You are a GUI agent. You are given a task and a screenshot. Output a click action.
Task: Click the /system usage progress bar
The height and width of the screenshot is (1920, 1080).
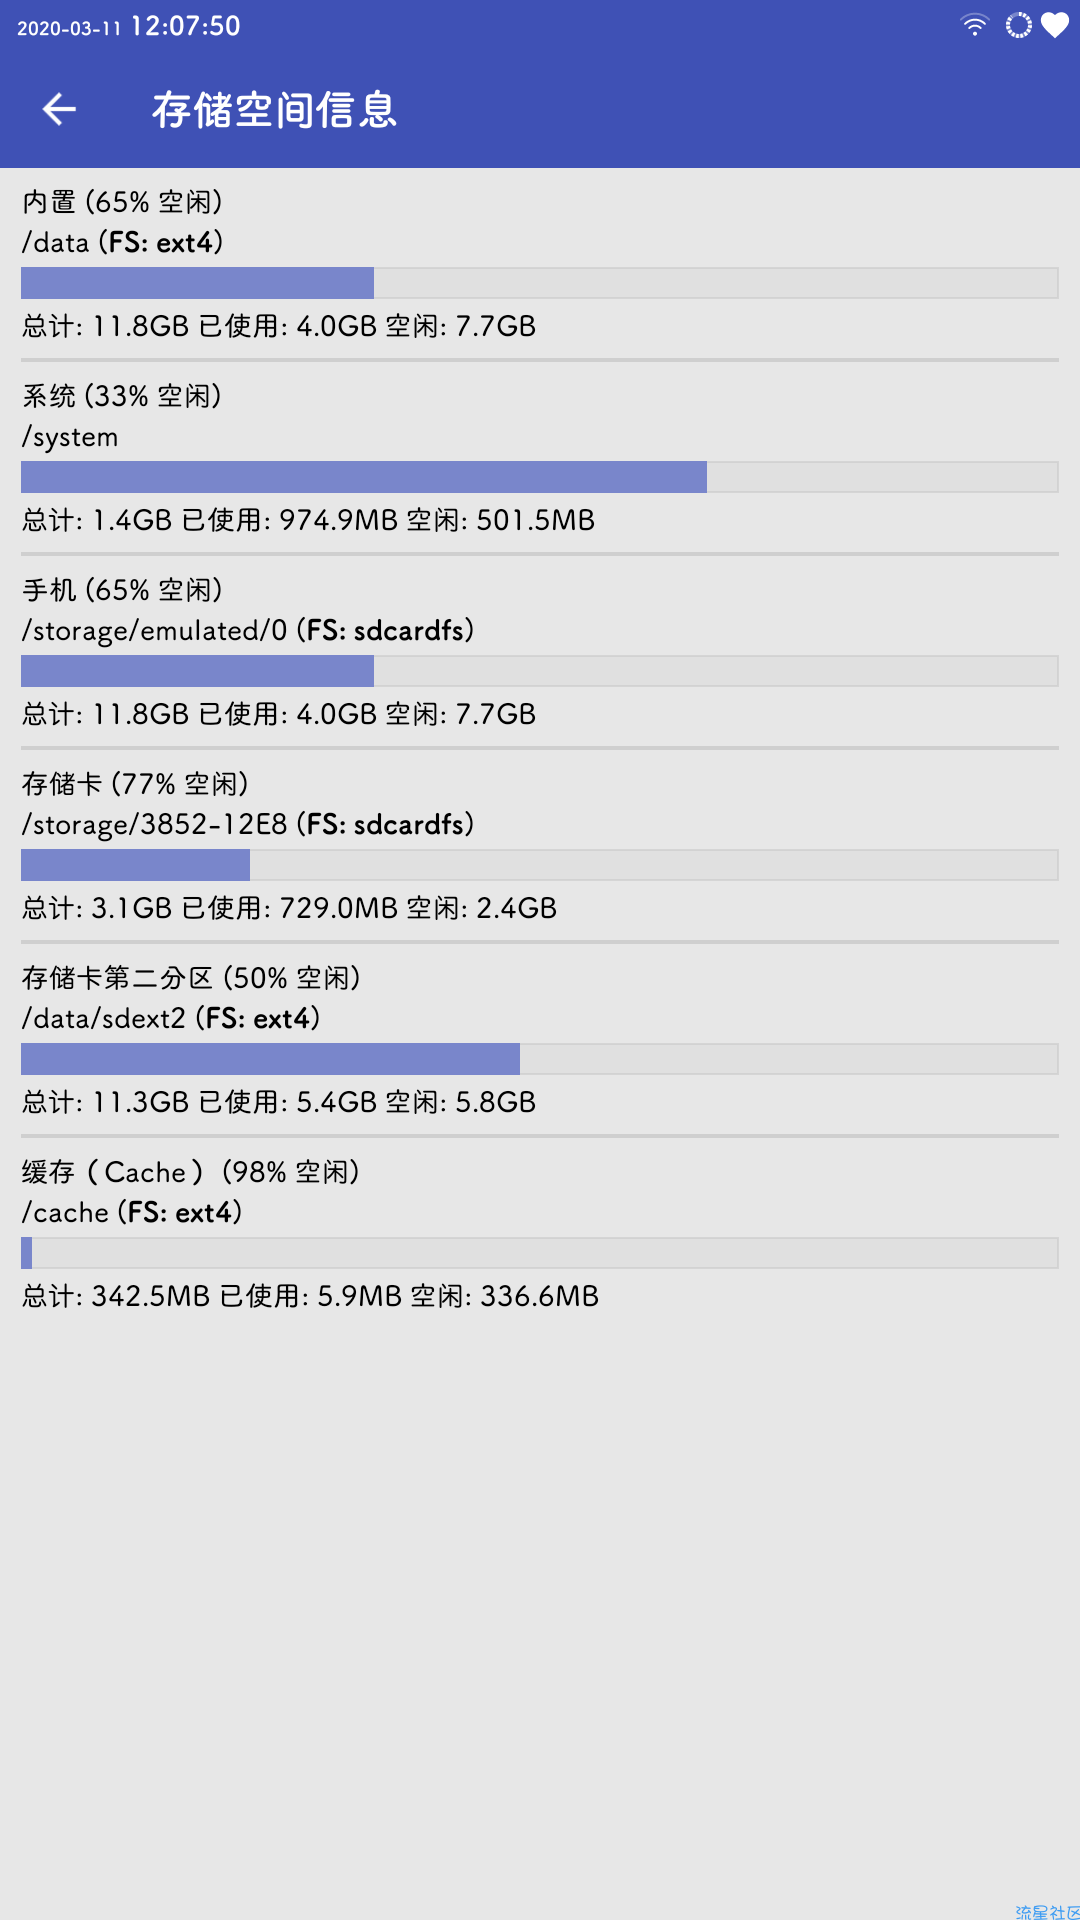coord(540,477)
